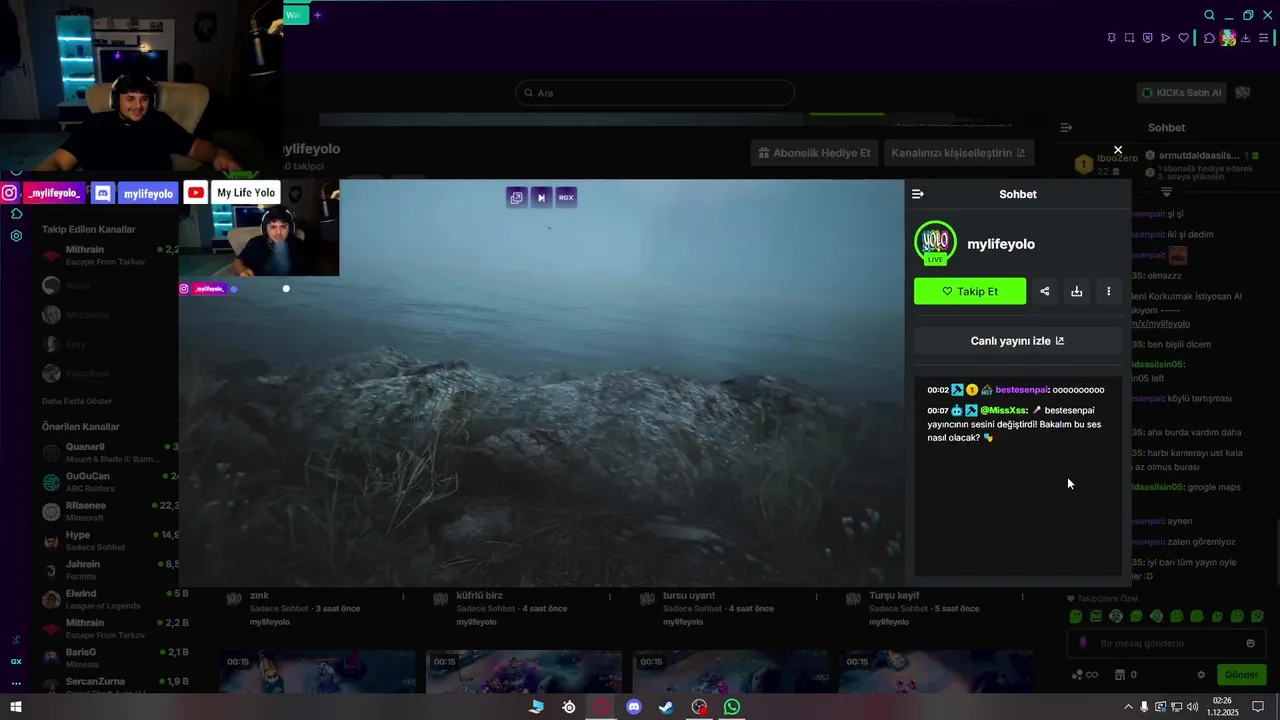Click the mylifeyolo avatar with LIVE badge
This screenshot has width=1280, height=720.
[x=935, y=243]
